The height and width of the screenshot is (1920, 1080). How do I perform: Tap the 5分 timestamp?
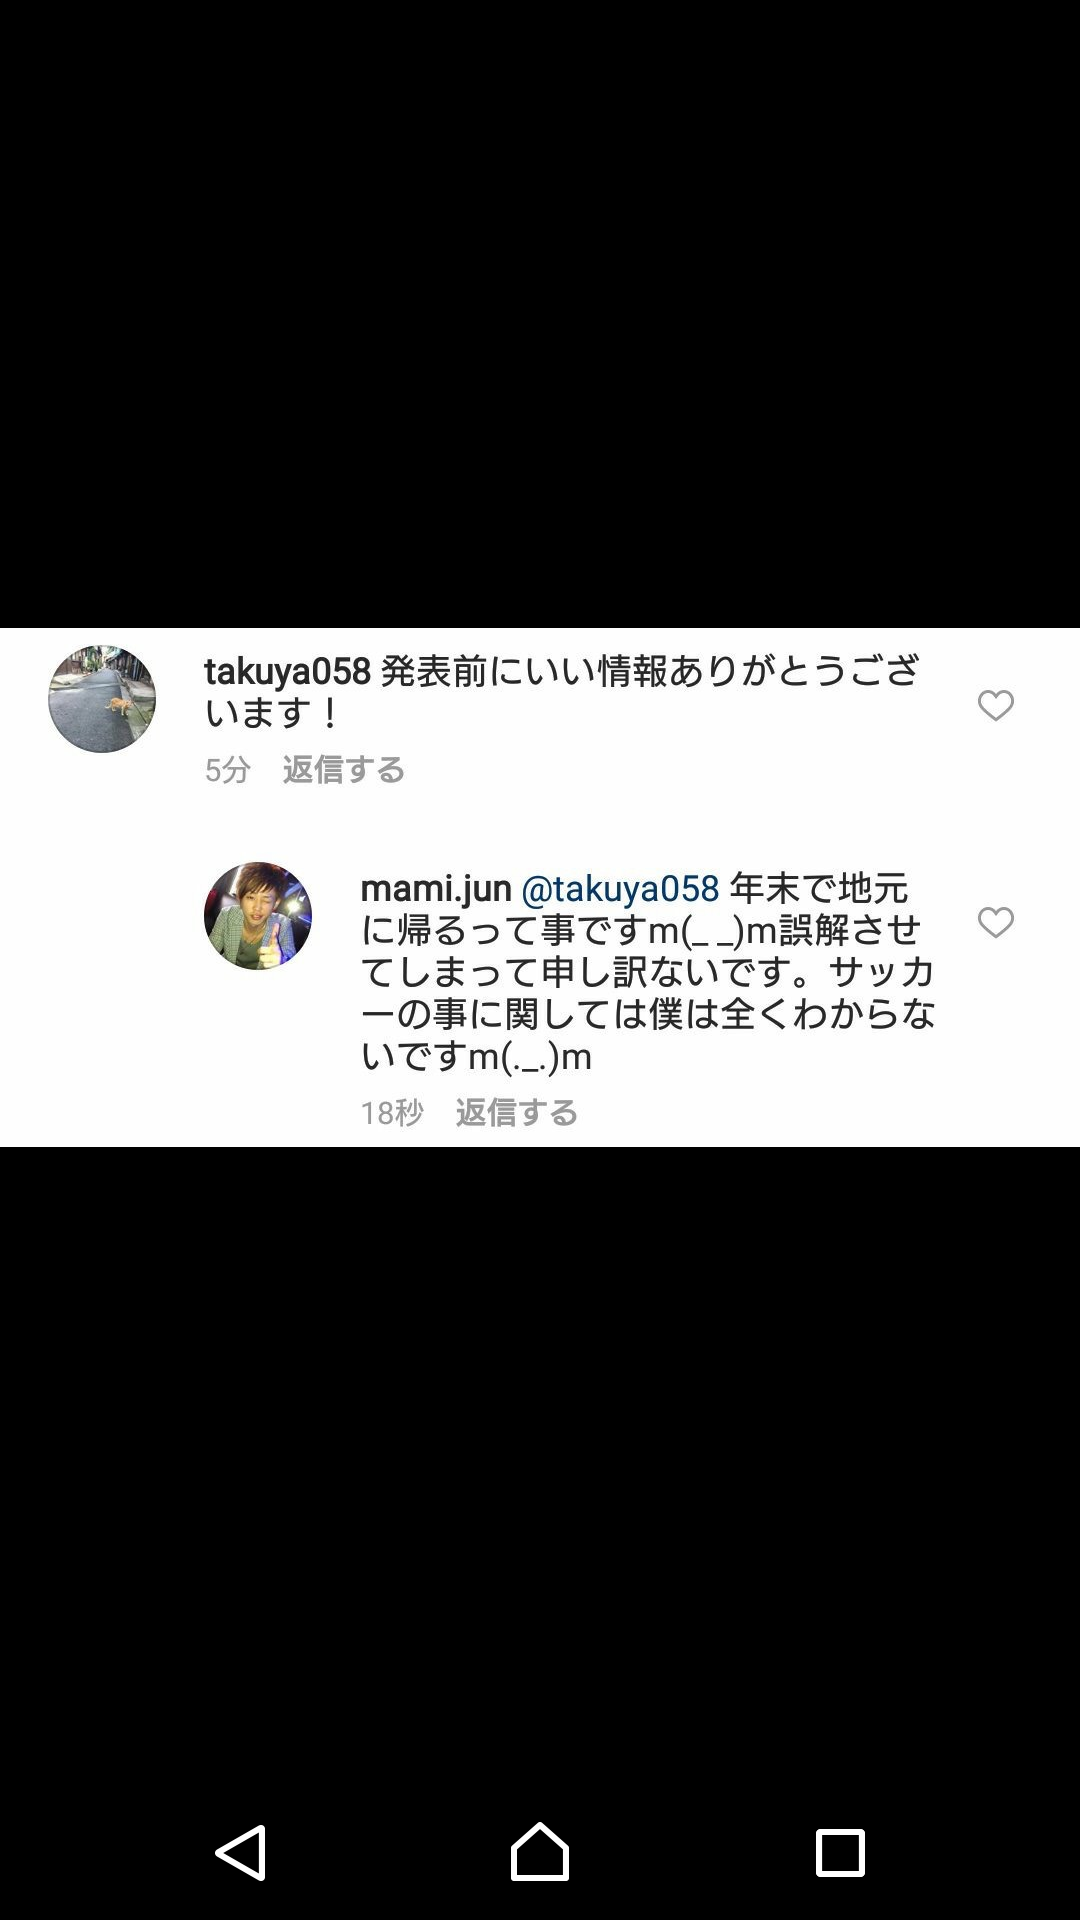[x=227, y=769]
